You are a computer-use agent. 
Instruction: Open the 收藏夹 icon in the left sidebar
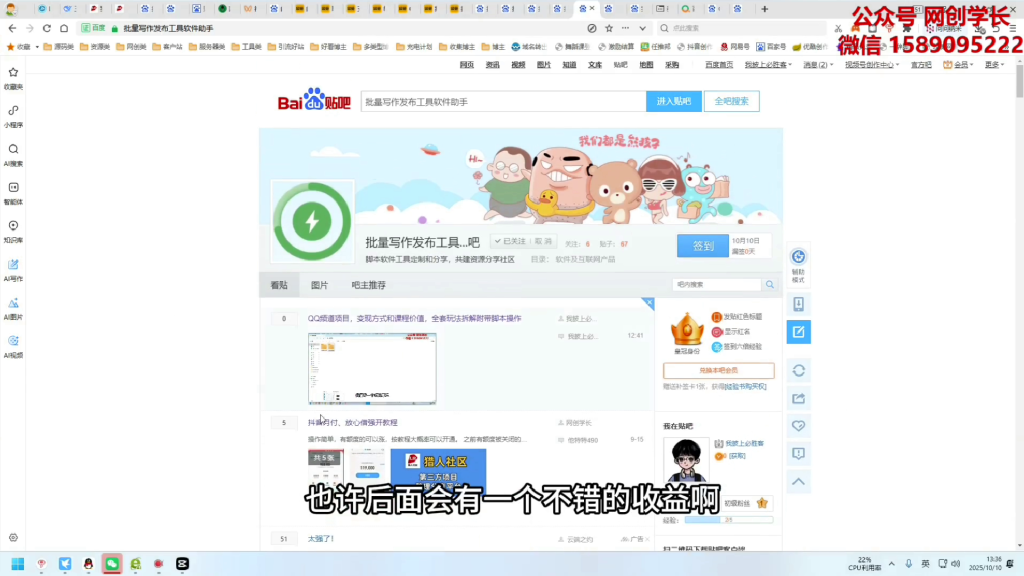pos(13,72)
